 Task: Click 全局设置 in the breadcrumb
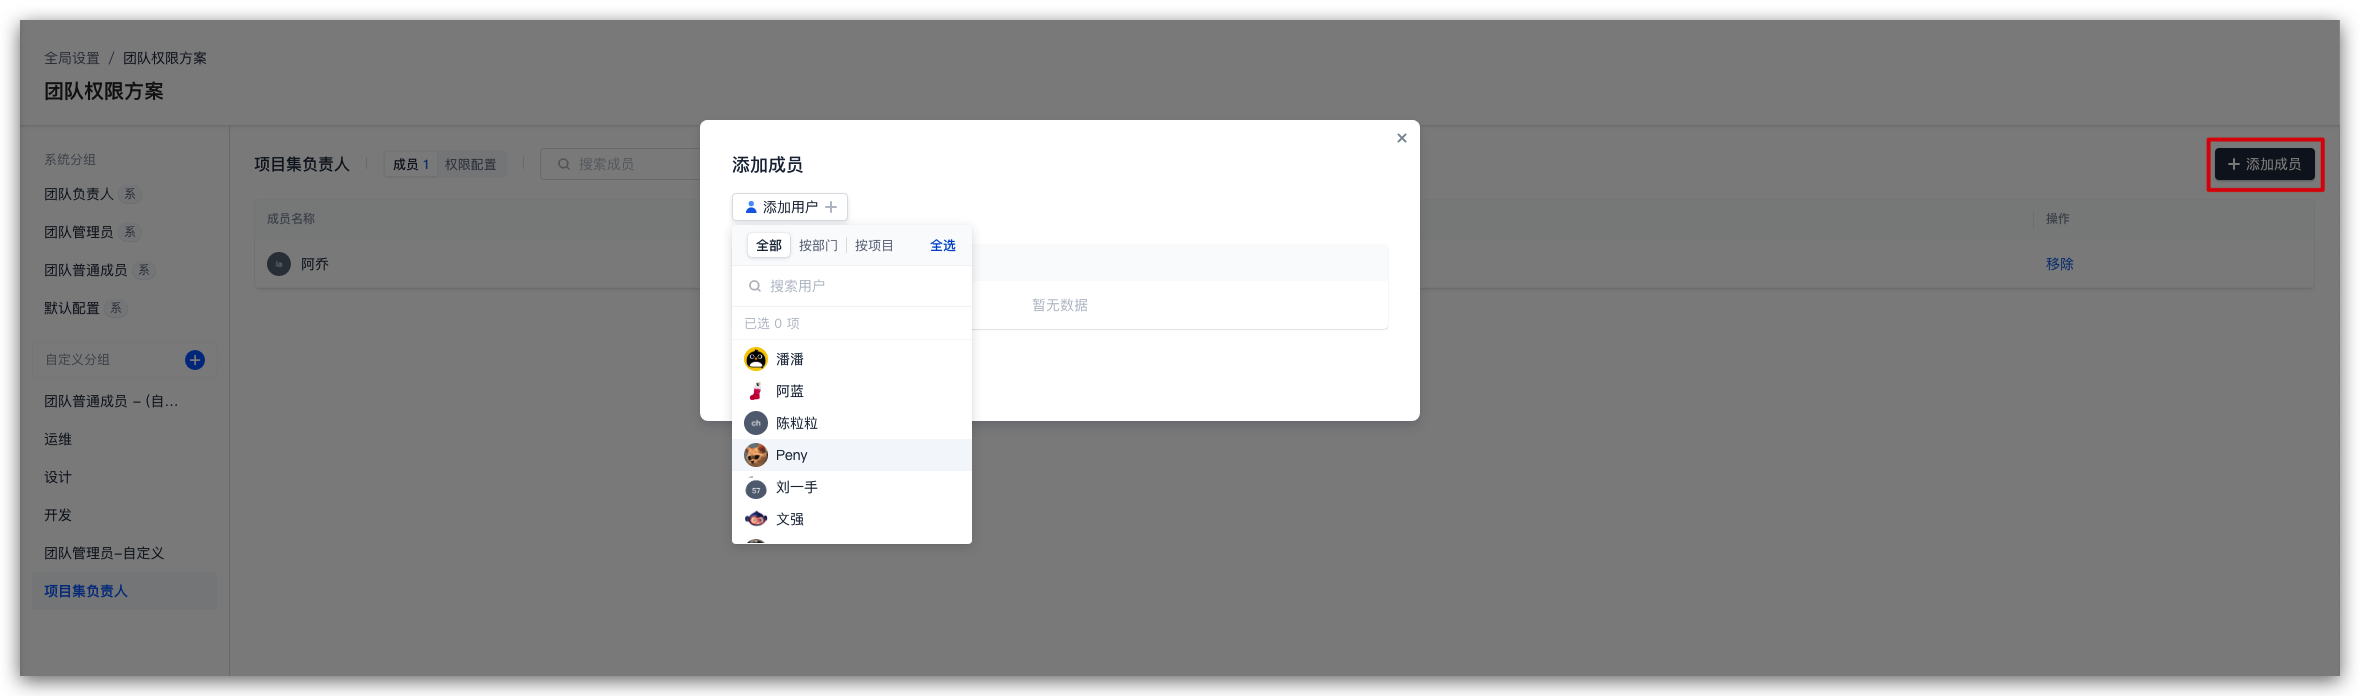click(72, 58)
